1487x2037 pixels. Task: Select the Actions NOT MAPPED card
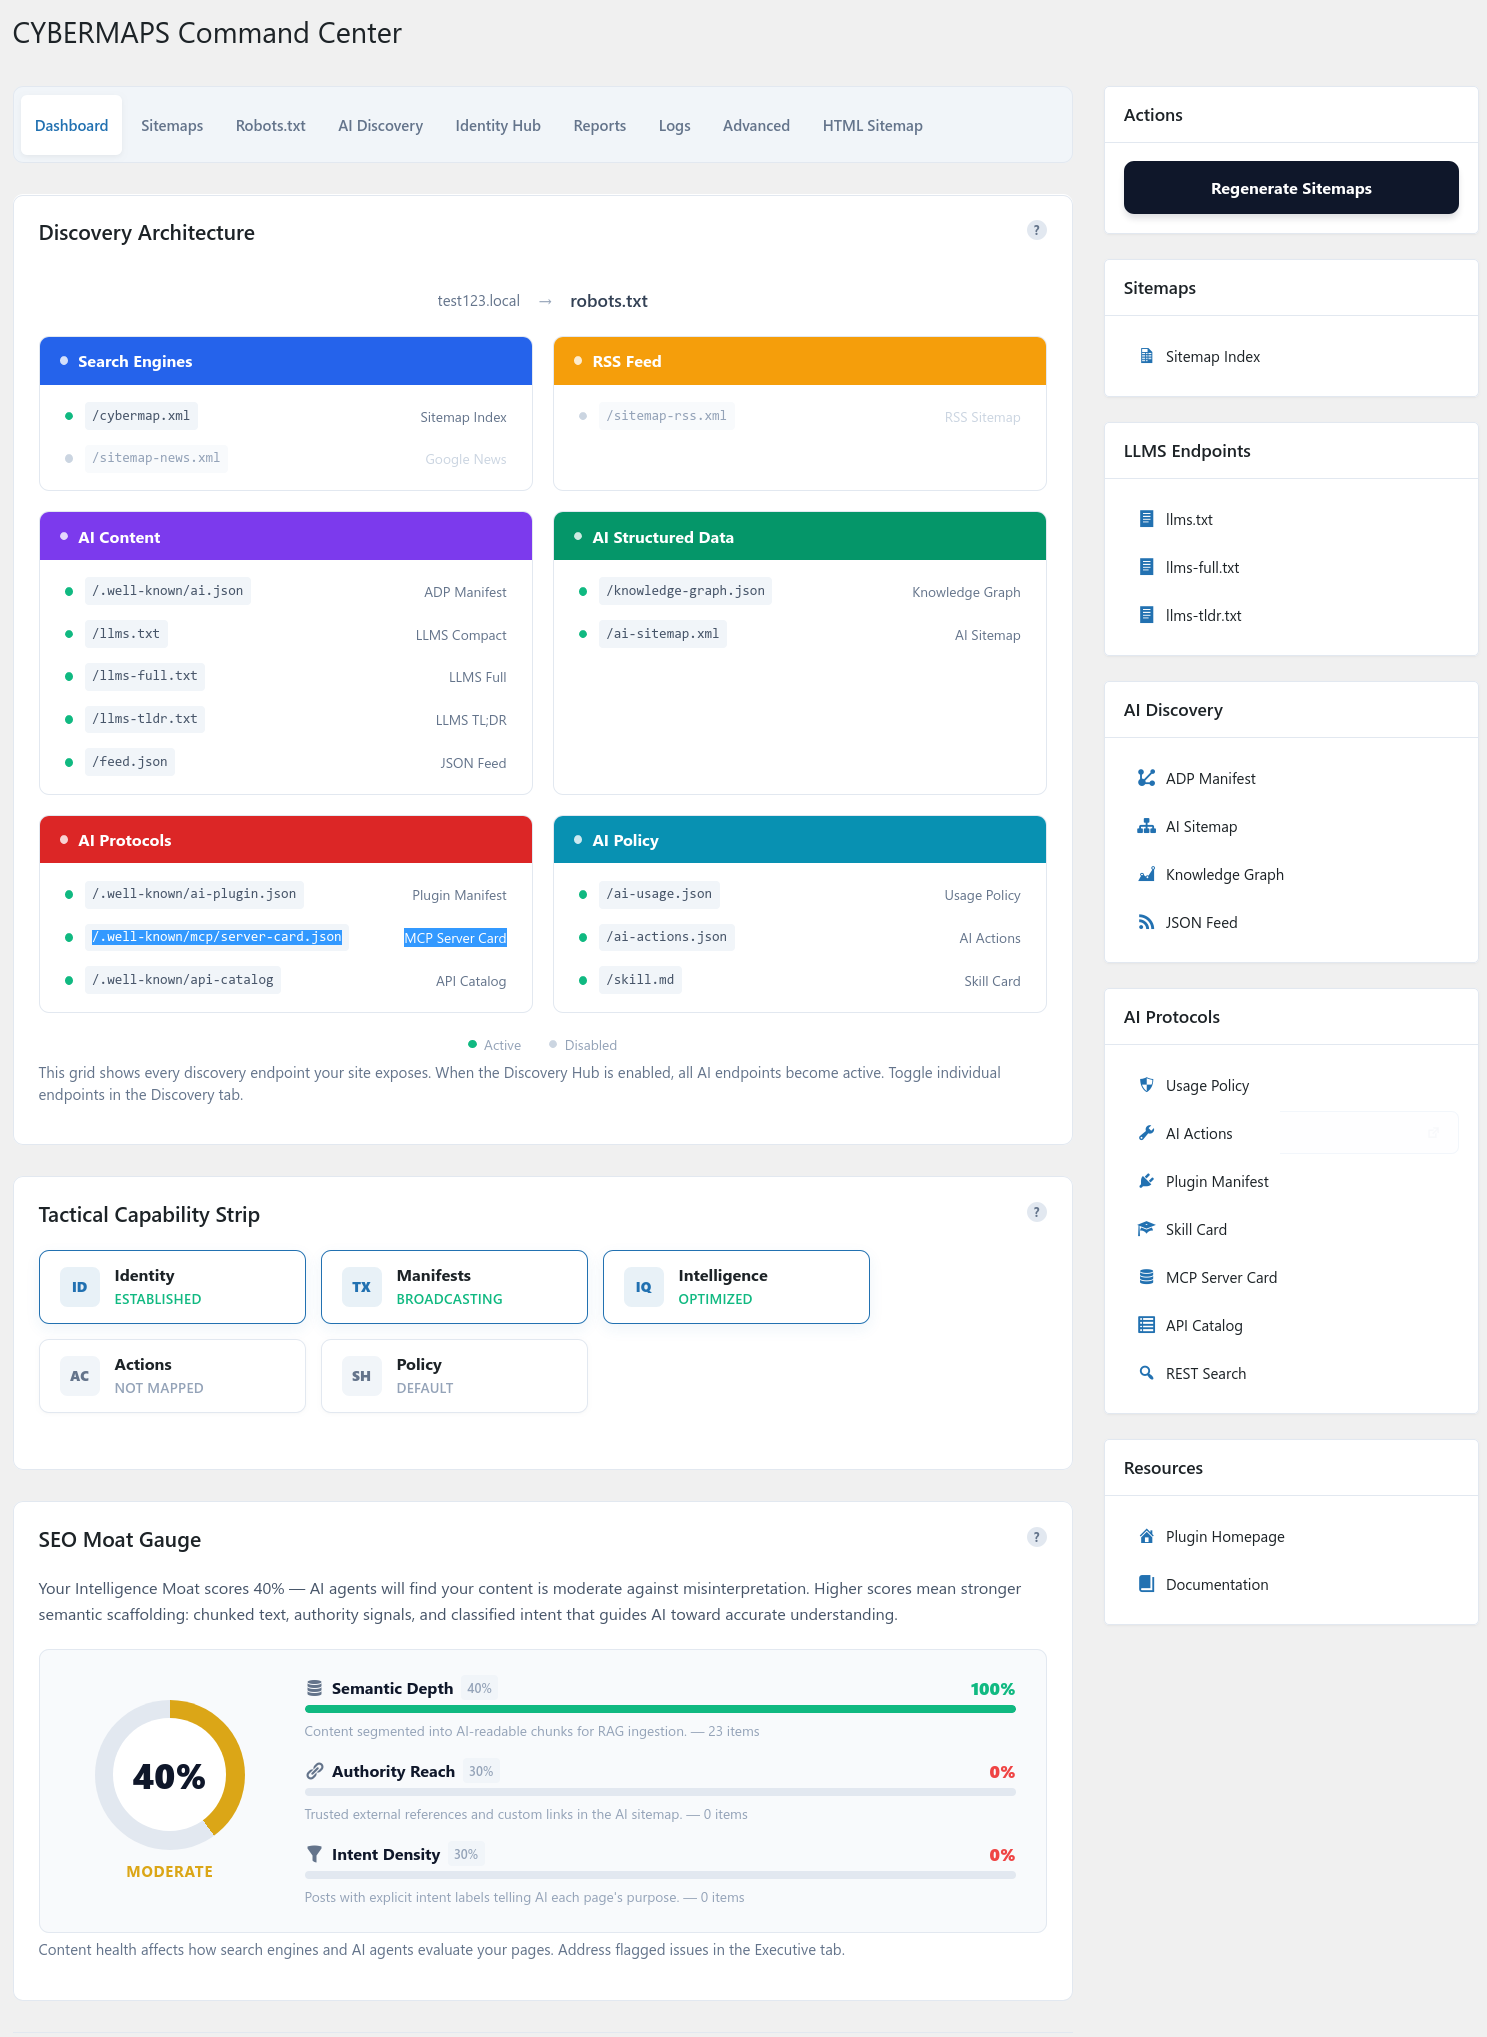(x=172, y=1376)
